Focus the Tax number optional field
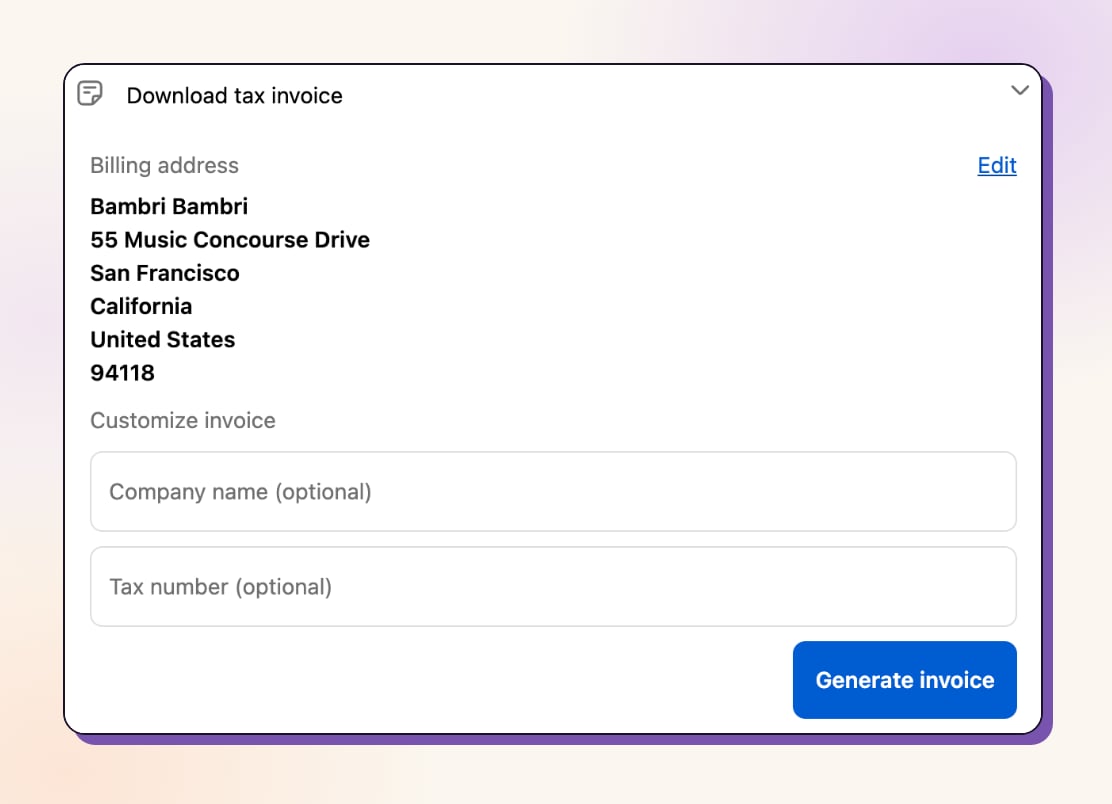Image resolution: width=1112 pixels, height=804 pixels. tap(553, 586)
